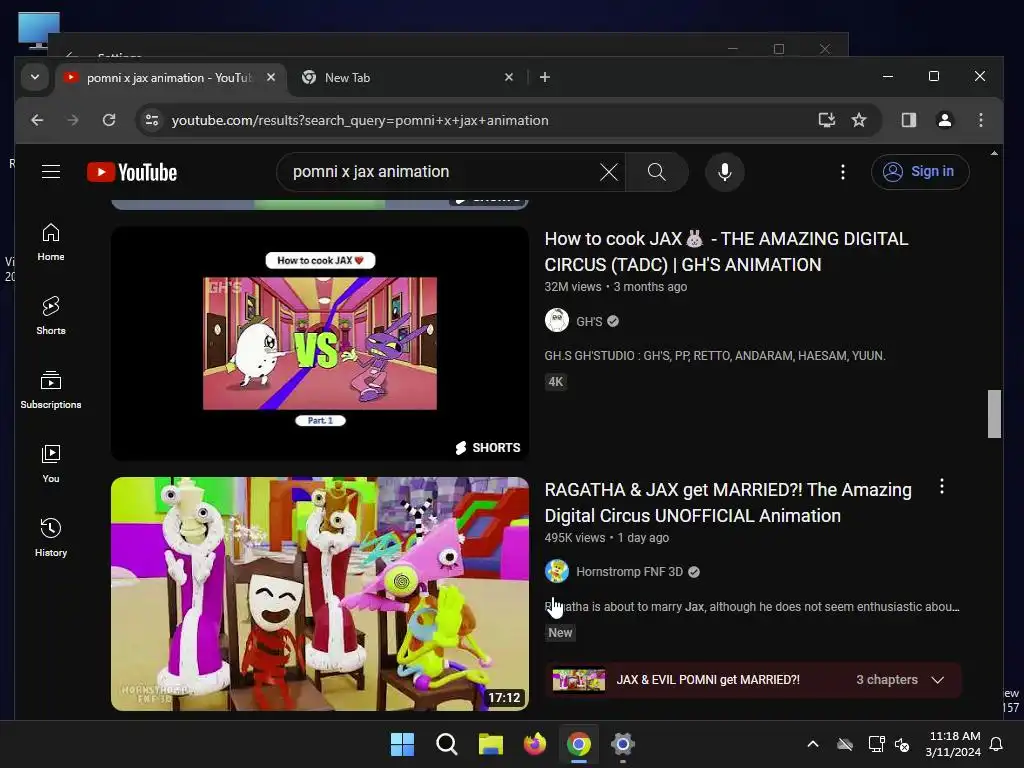Image resolution: width=1024 pixels, height=768 pixels.
Task: Open Settings app from the taskbar
Action: 622,744
